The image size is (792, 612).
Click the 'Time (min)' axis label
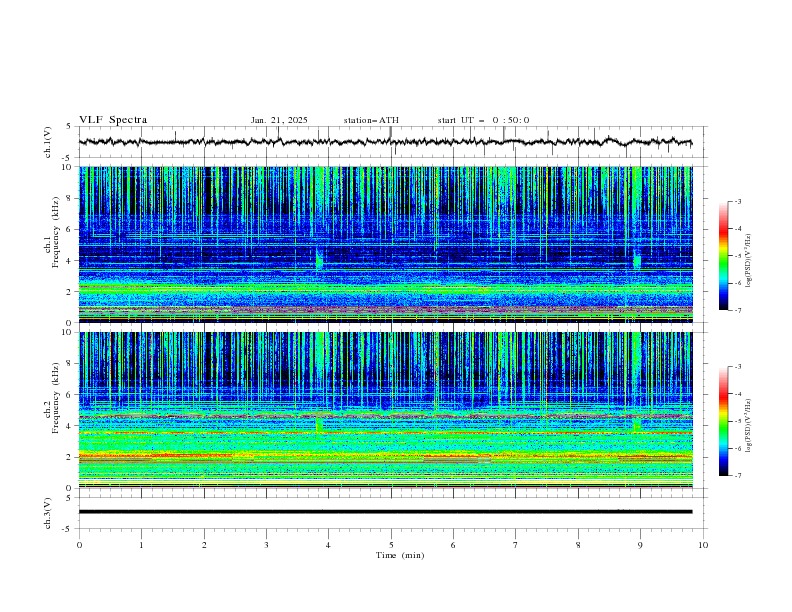[x=400, y=555]
